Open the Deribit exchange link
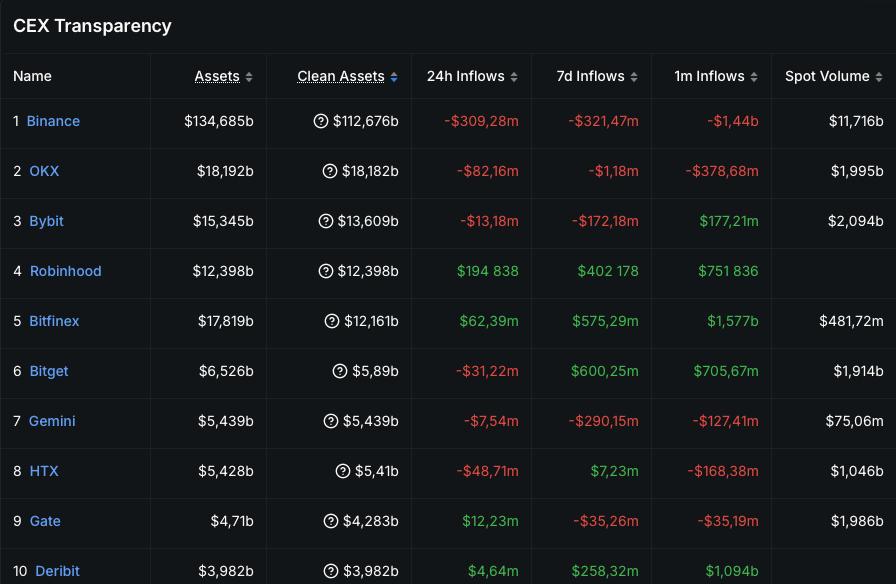Screen dimensions: 896x584 click(x=57, y=571)
